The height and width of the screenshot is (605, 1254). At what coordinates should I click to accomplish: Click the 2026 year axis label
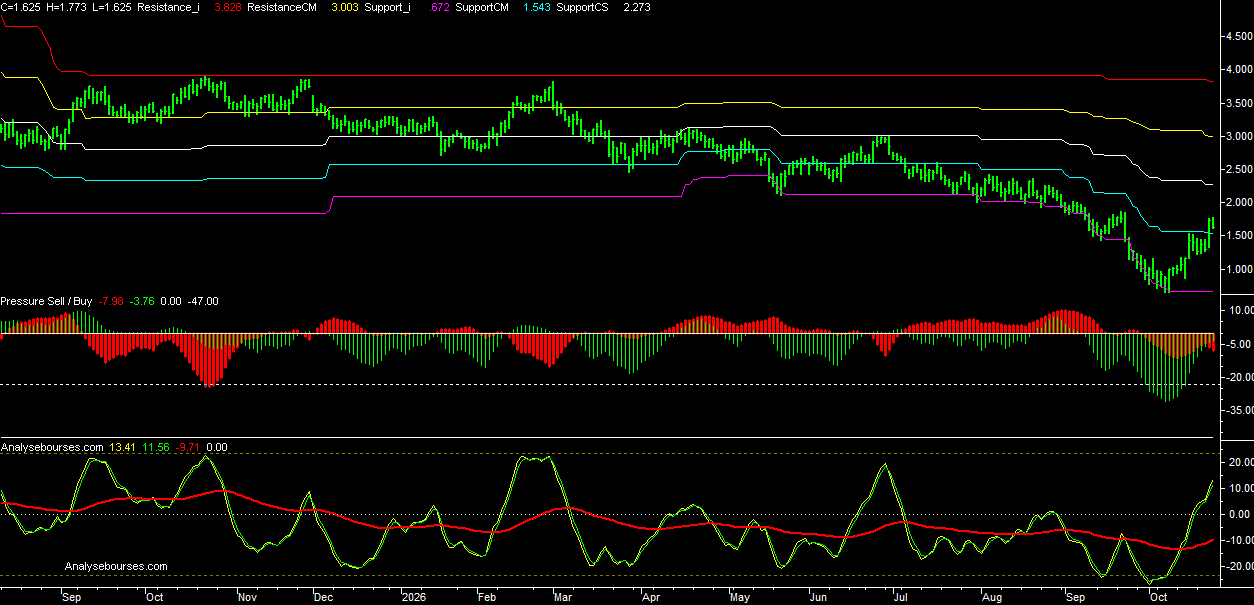[413, 596]
